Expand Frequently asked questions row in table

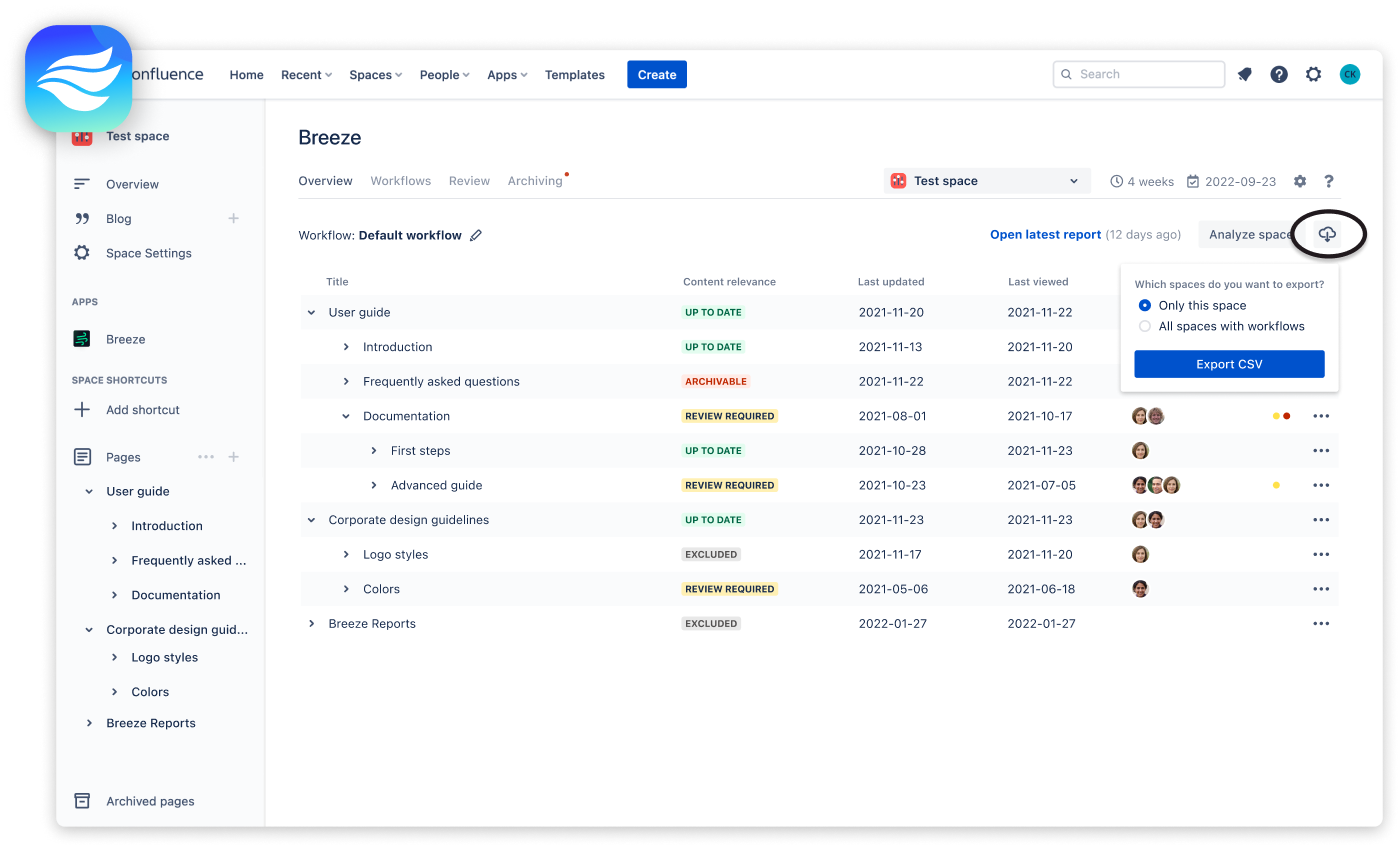[x=346, y=382]
